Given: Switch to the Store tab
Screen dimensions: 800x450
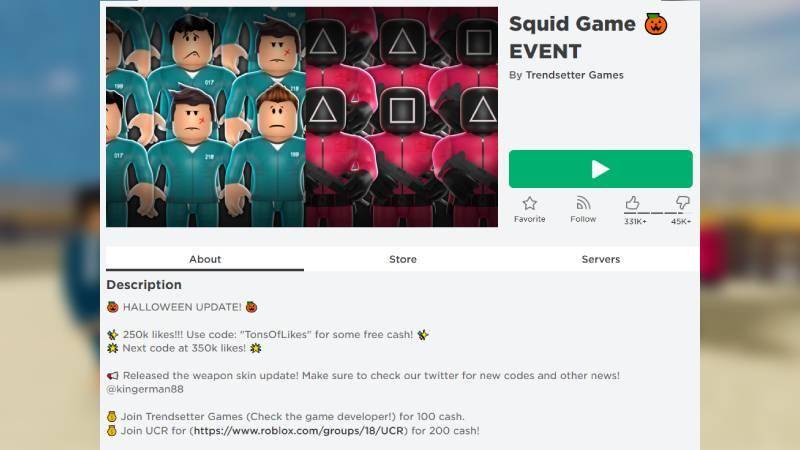Looking at the screenshot, I should coord(403,259).
